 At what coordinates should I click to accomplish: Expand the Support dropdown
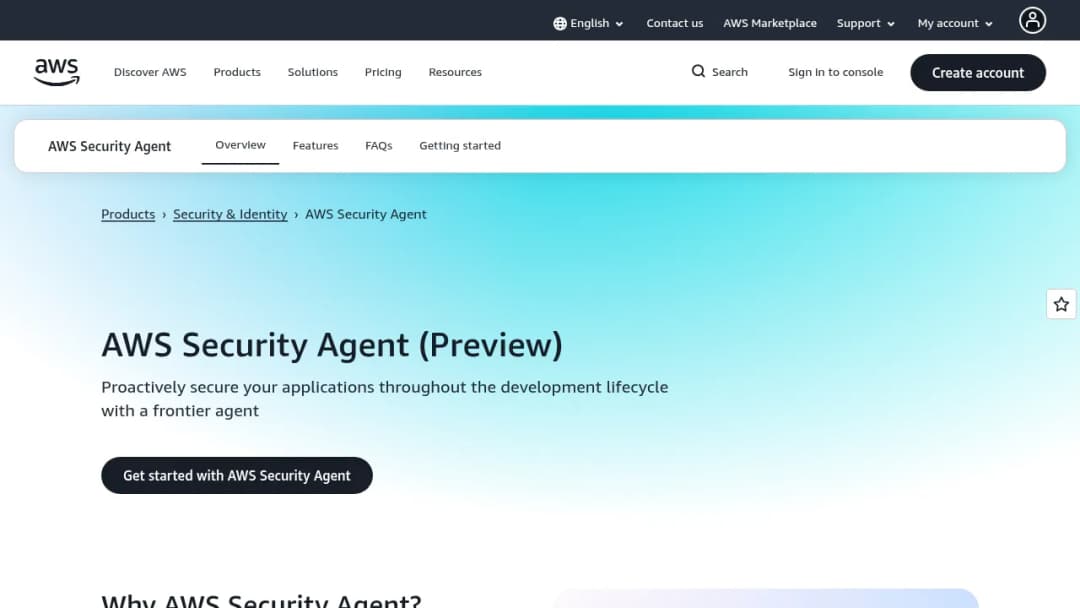[866, 23]
